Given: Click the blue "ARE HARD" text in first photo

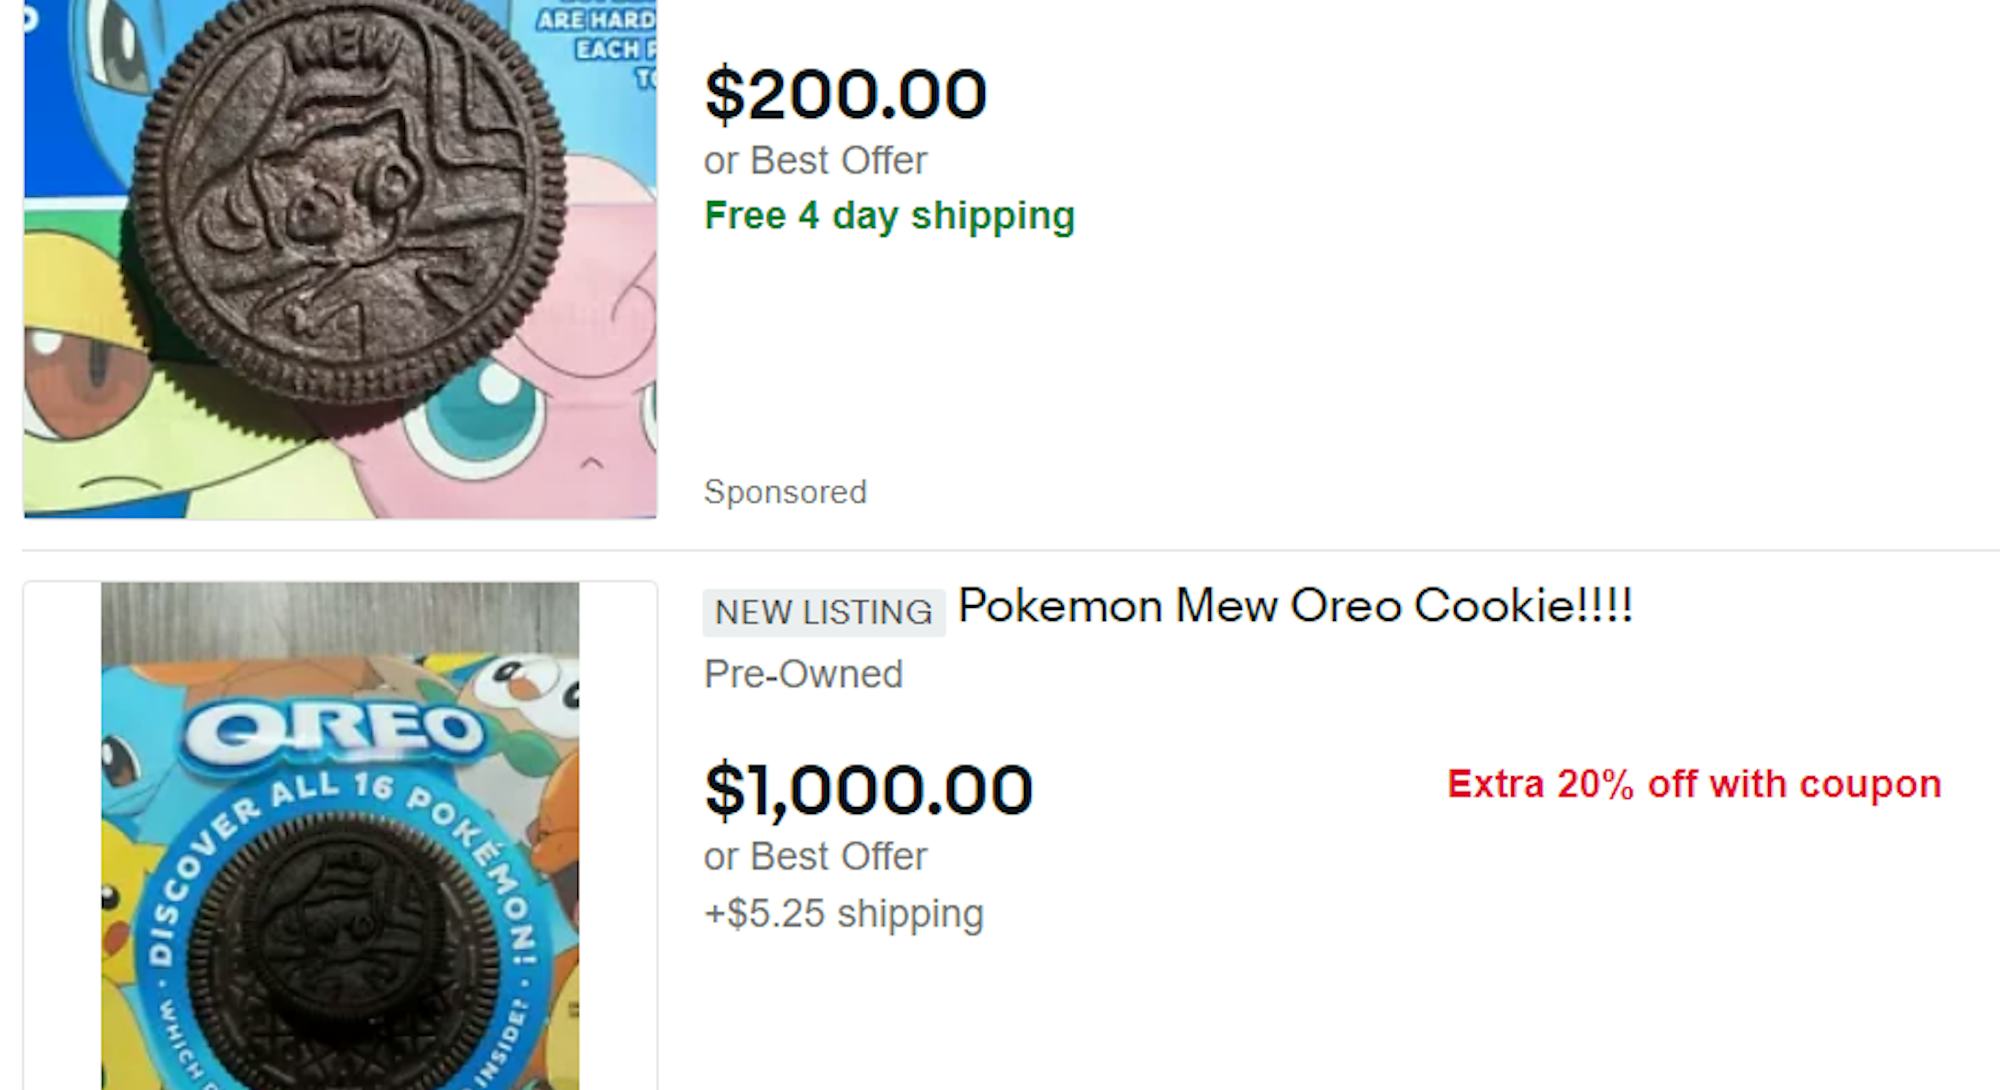Looking at the screenshot, I should (595, 20).
